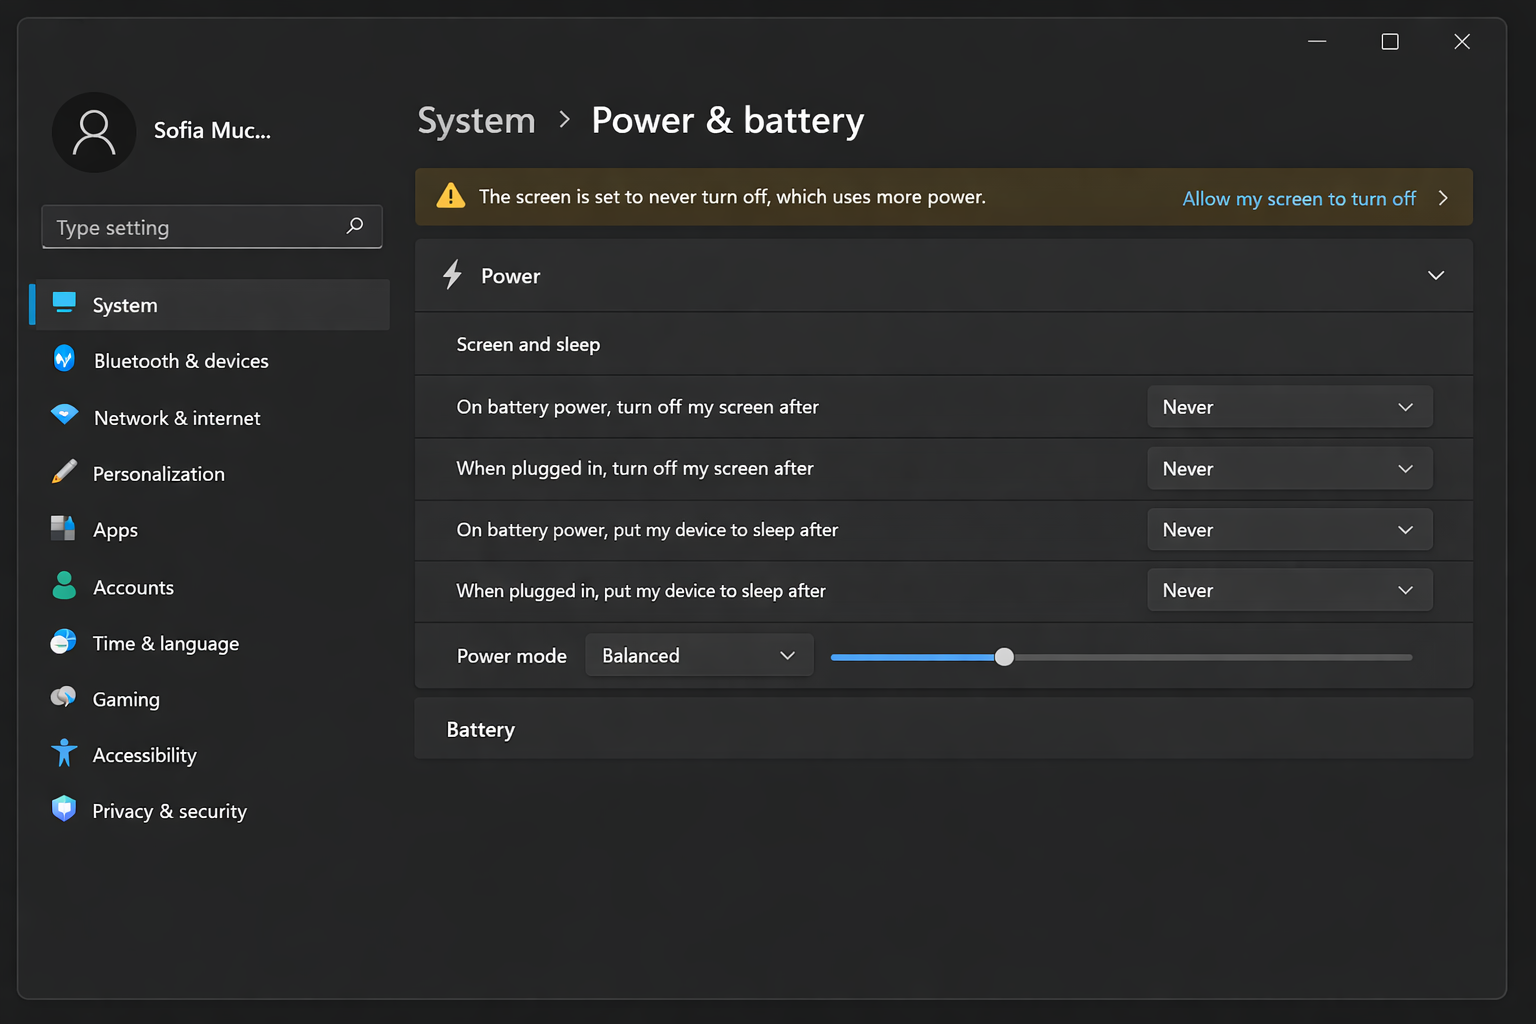1536x1024 pixels.
Task: Adjust the brightness slider handle
Action: pos(1004,657)
